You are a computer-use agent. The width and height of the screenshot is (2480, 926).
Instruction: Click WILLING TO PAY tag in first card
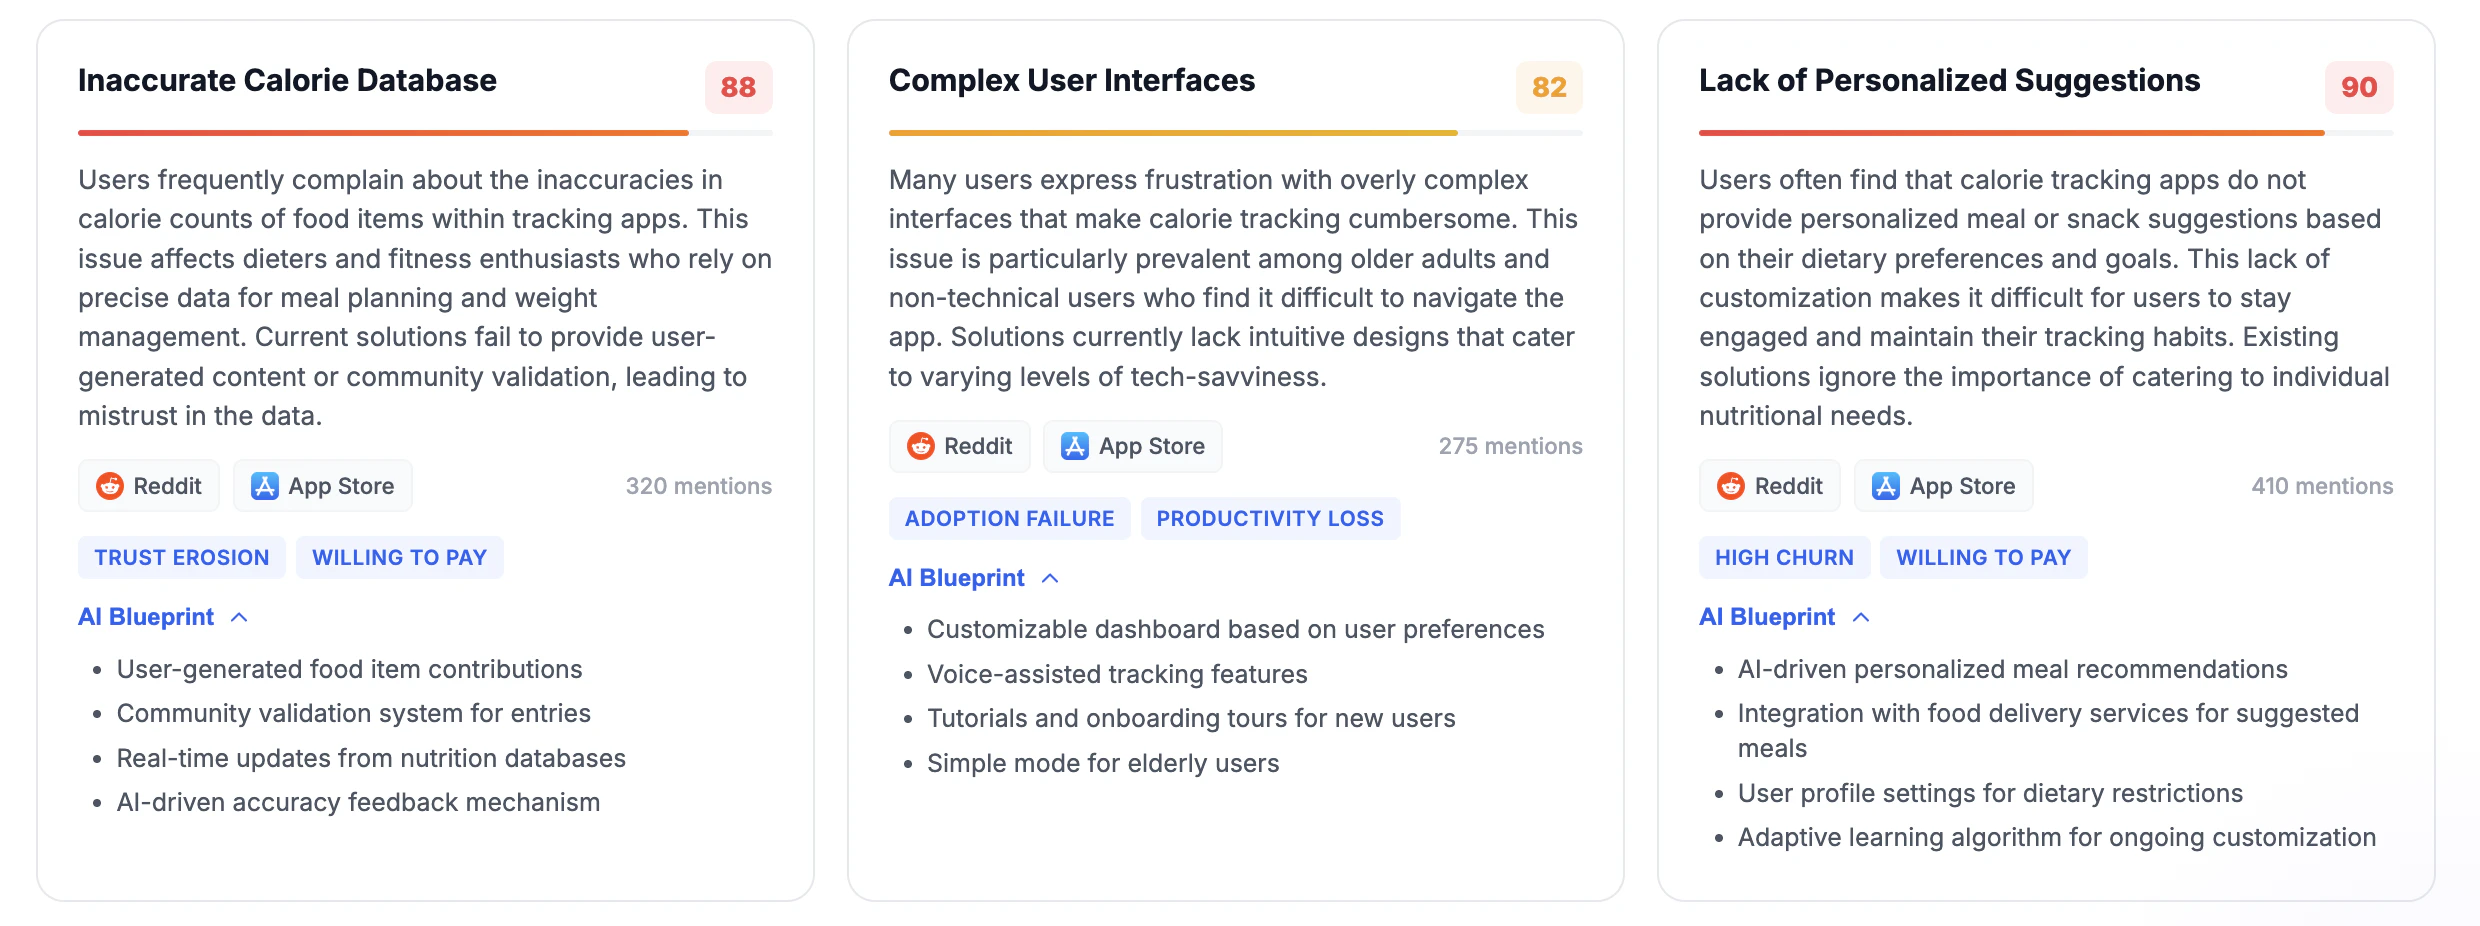point(399,557)
